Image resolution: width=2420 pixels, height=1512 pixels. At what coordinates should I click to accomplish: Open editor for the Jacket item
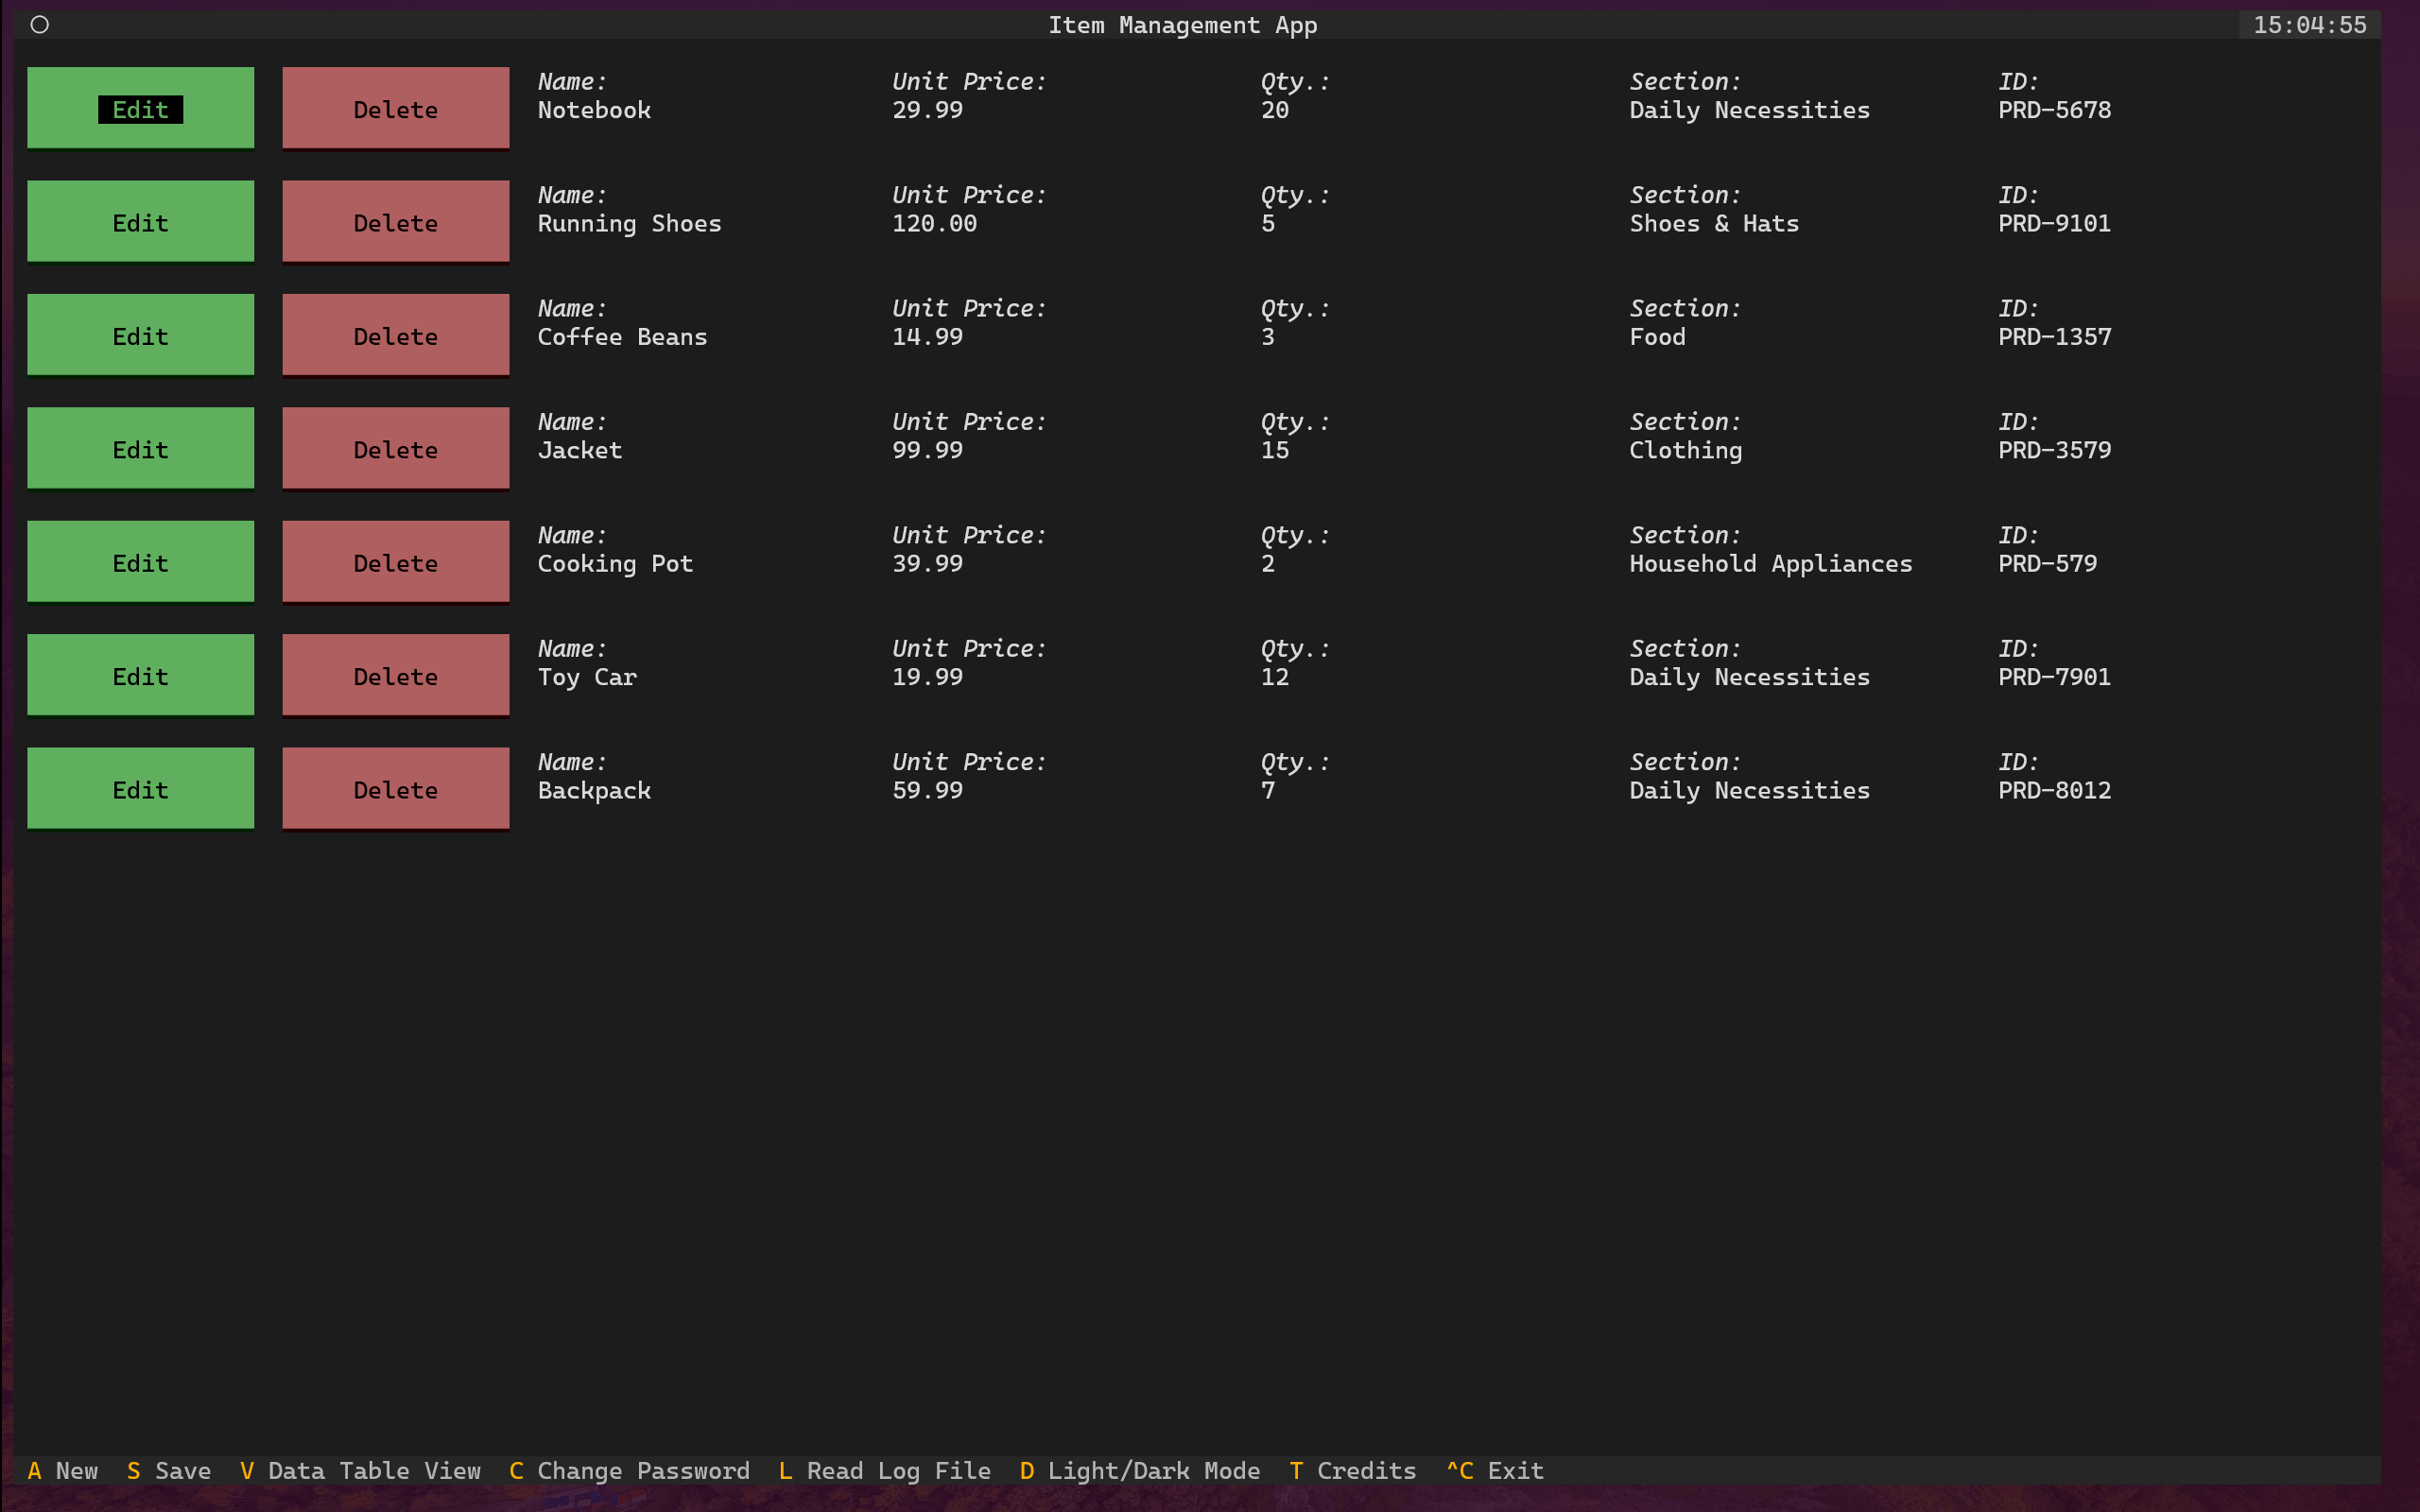[140, 449]
